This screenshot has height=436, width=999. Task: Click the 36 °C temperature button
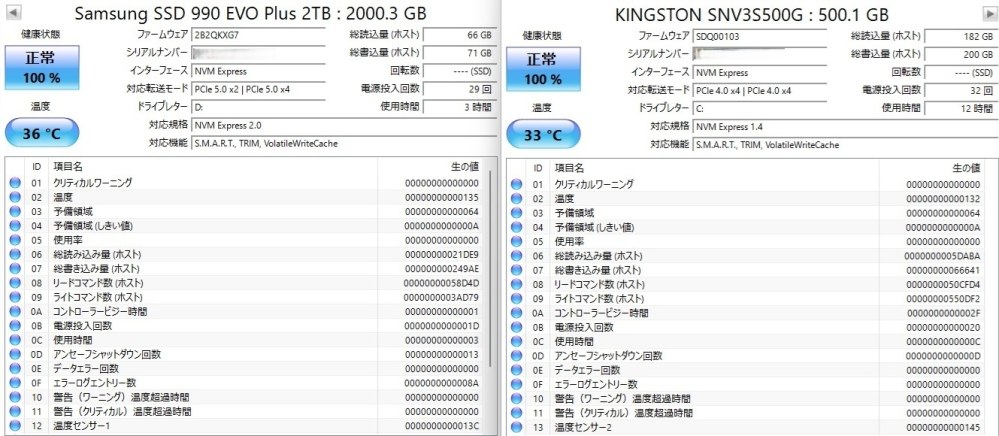[x=42, y=133]
